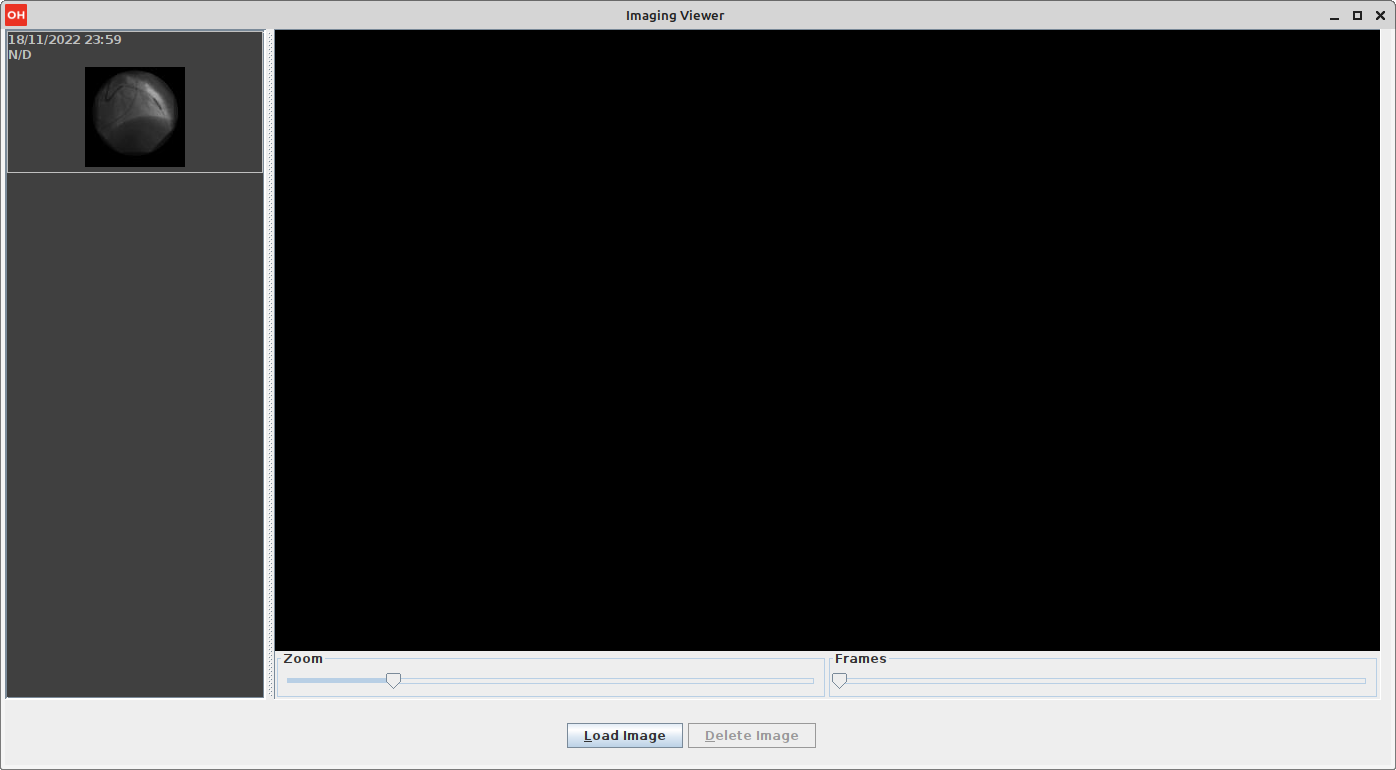Click the 18/11/2022 23:59 date label

[x=65, y=40]
